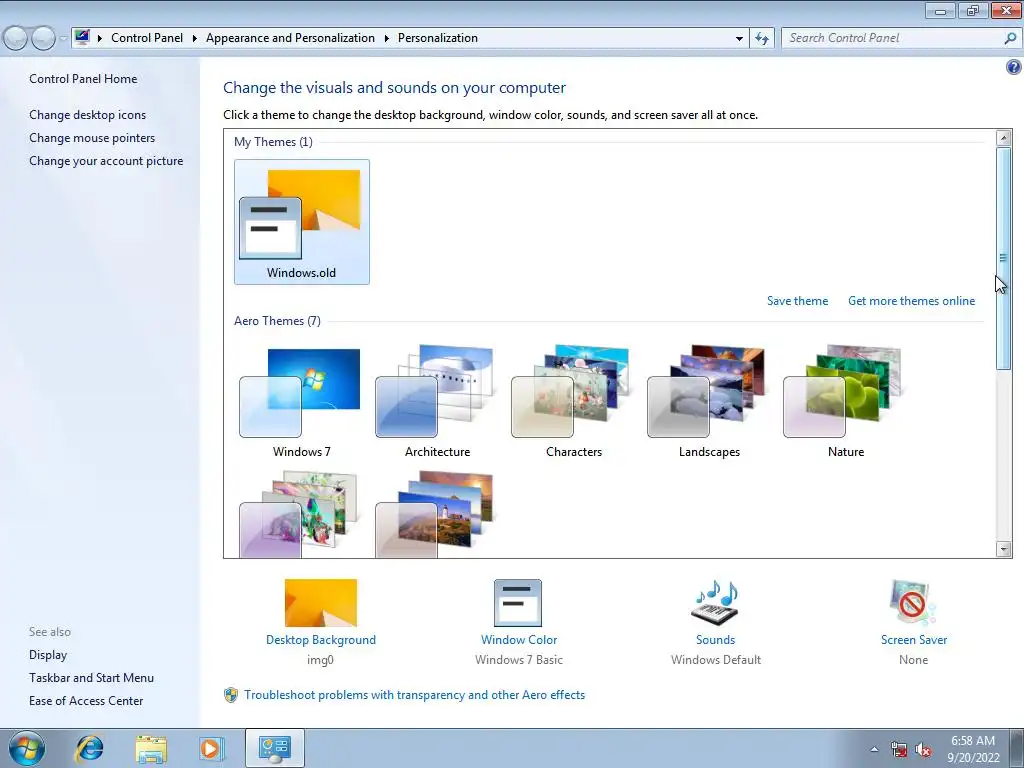
Task: Open Windows Media Player from taskbar
Action: [212, 748]
